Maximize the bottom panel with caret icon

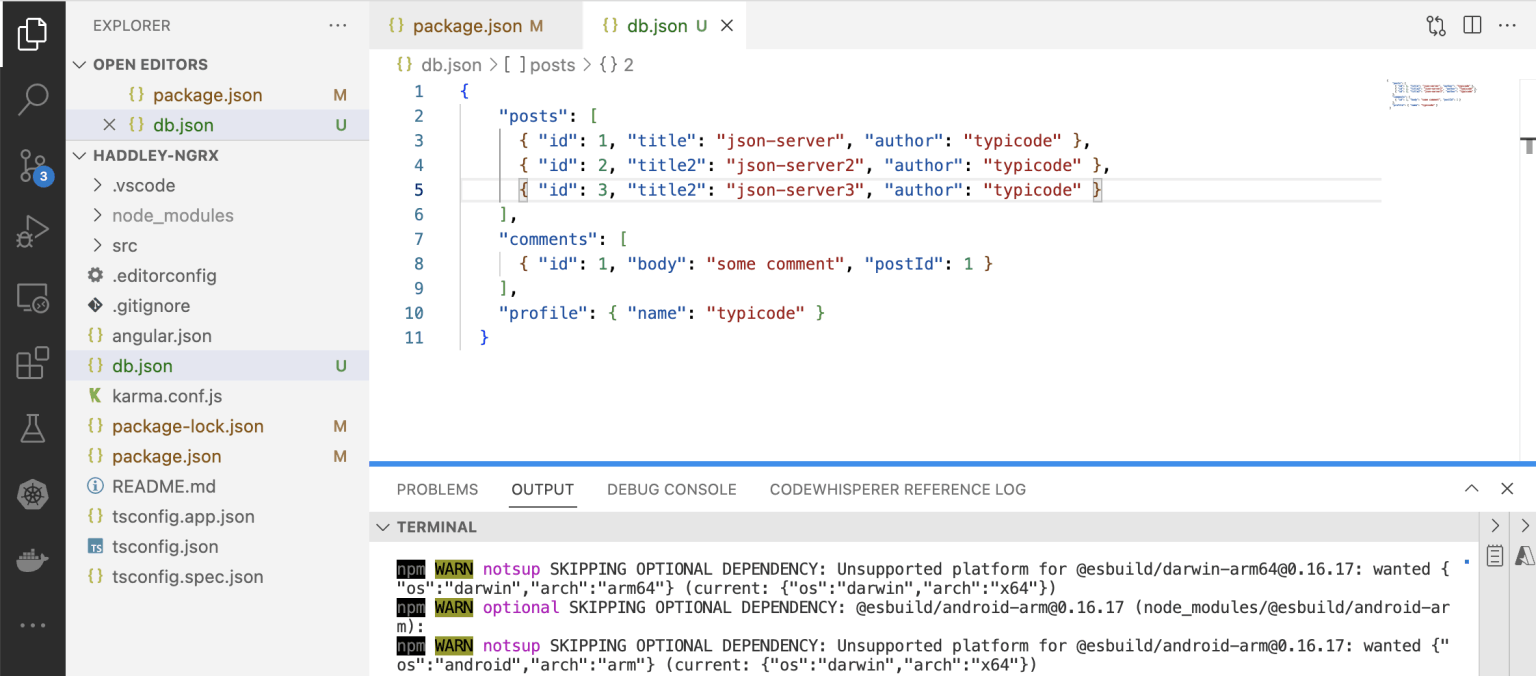(x=1471, y=489)
